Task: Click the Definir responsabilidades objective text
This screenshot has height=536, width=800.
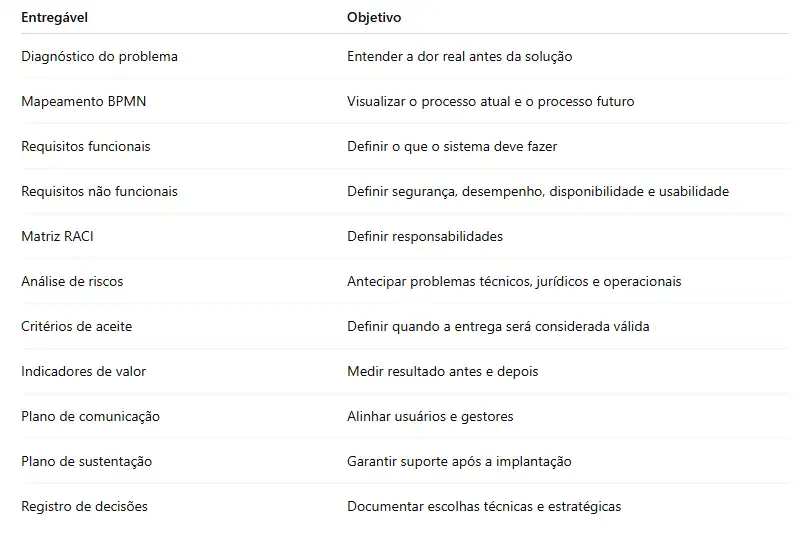Action: [x=425, y=236]
